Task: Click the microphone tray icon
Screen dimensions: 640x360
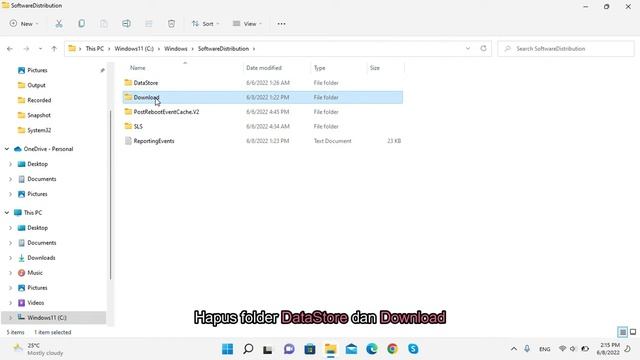Action: pos(527,349)
